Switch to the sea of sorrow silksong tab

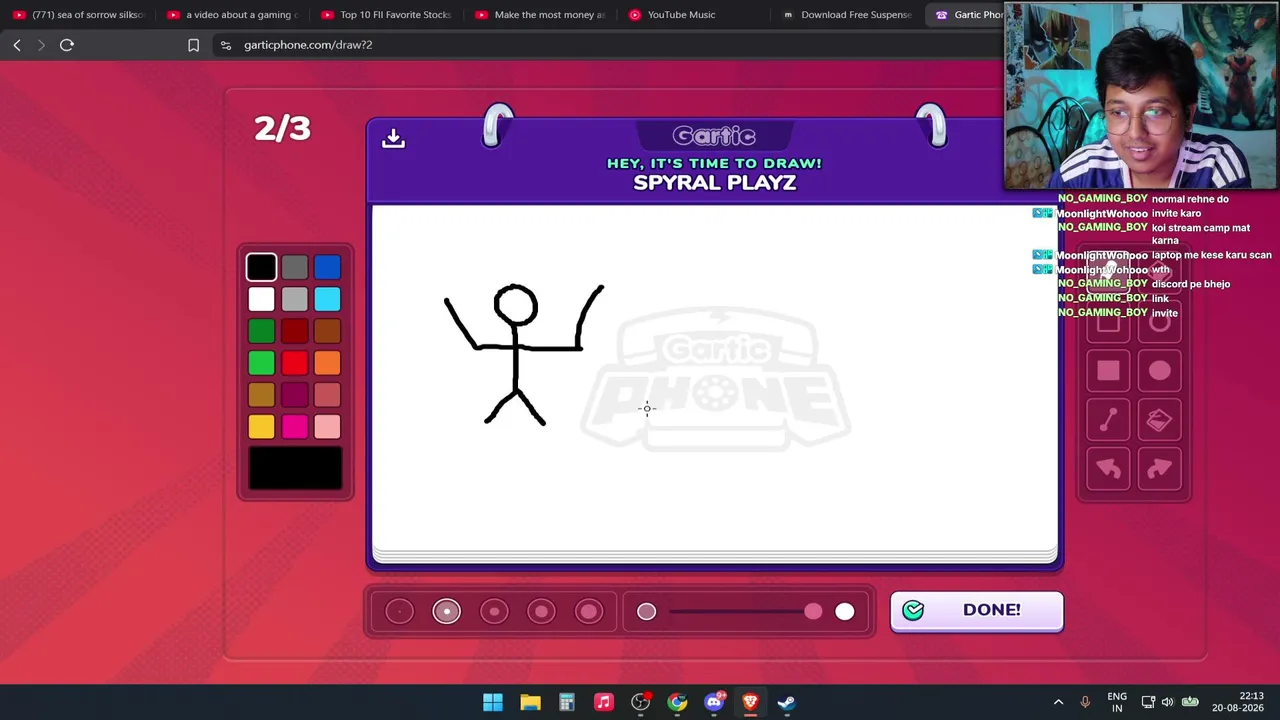[80, 15]
